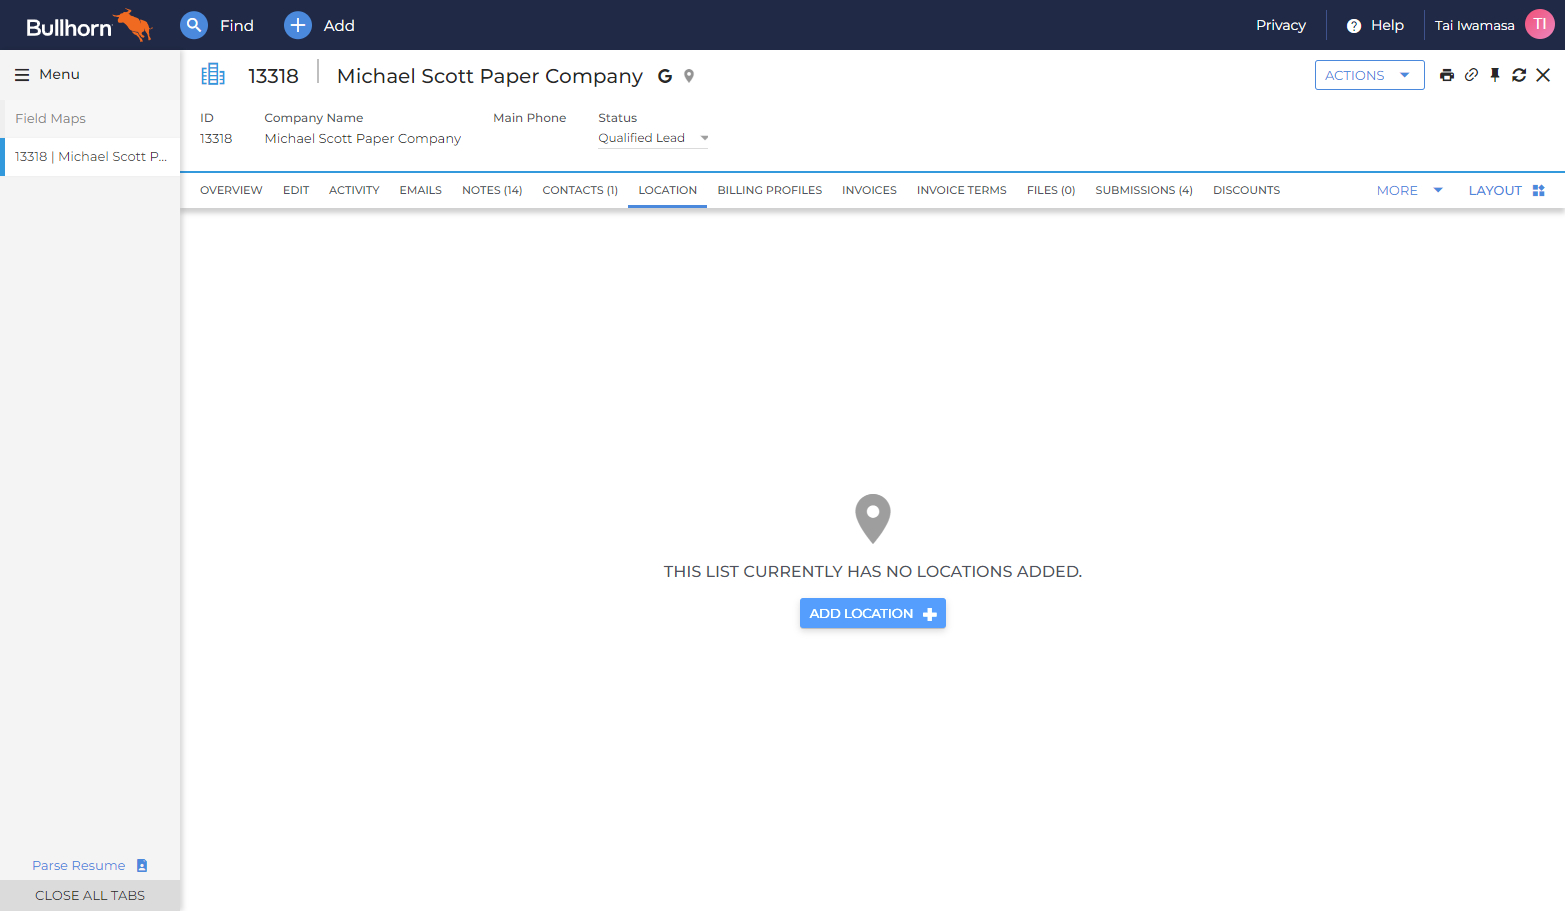Open the Qualified Lead status dropdown
Screen dimensions: 1565x911
point(653,138)
